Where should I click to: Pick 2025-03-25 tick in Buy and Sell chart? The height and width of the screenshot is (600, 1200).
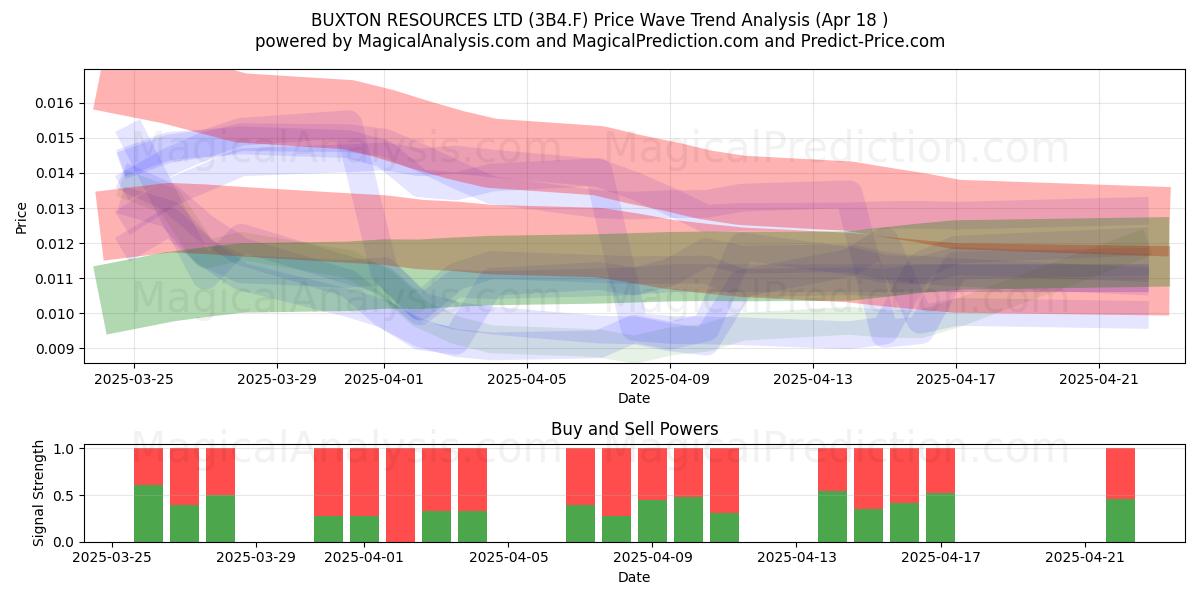(113, 559)
